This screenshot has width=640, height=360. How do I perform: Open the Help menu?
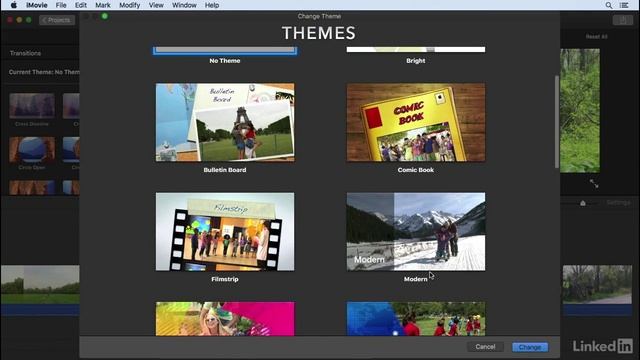[212, 5]
